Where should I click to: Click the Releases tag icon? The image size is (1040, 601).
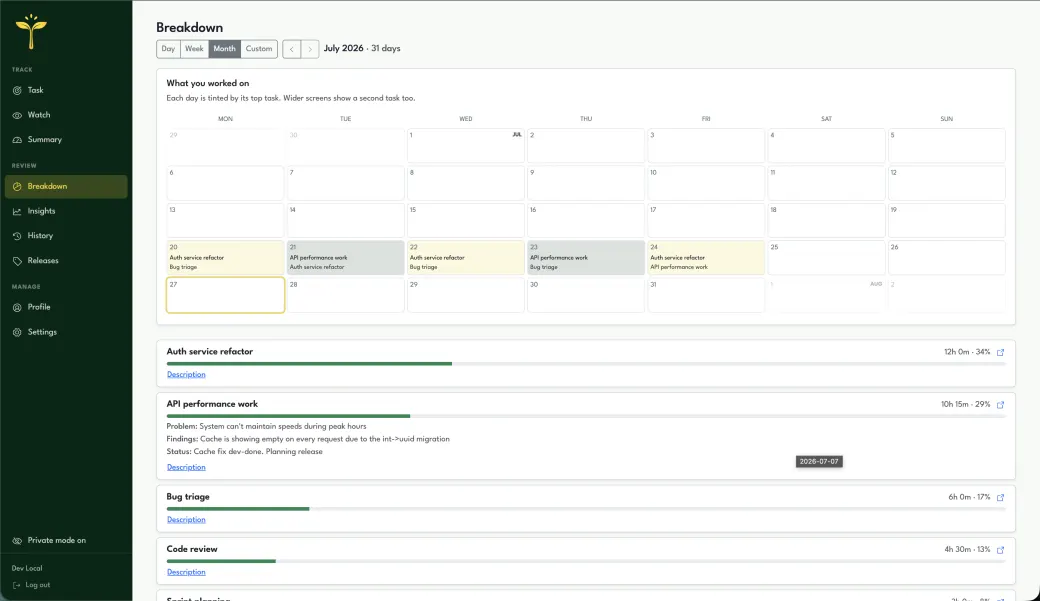click(x=17, y=261)
